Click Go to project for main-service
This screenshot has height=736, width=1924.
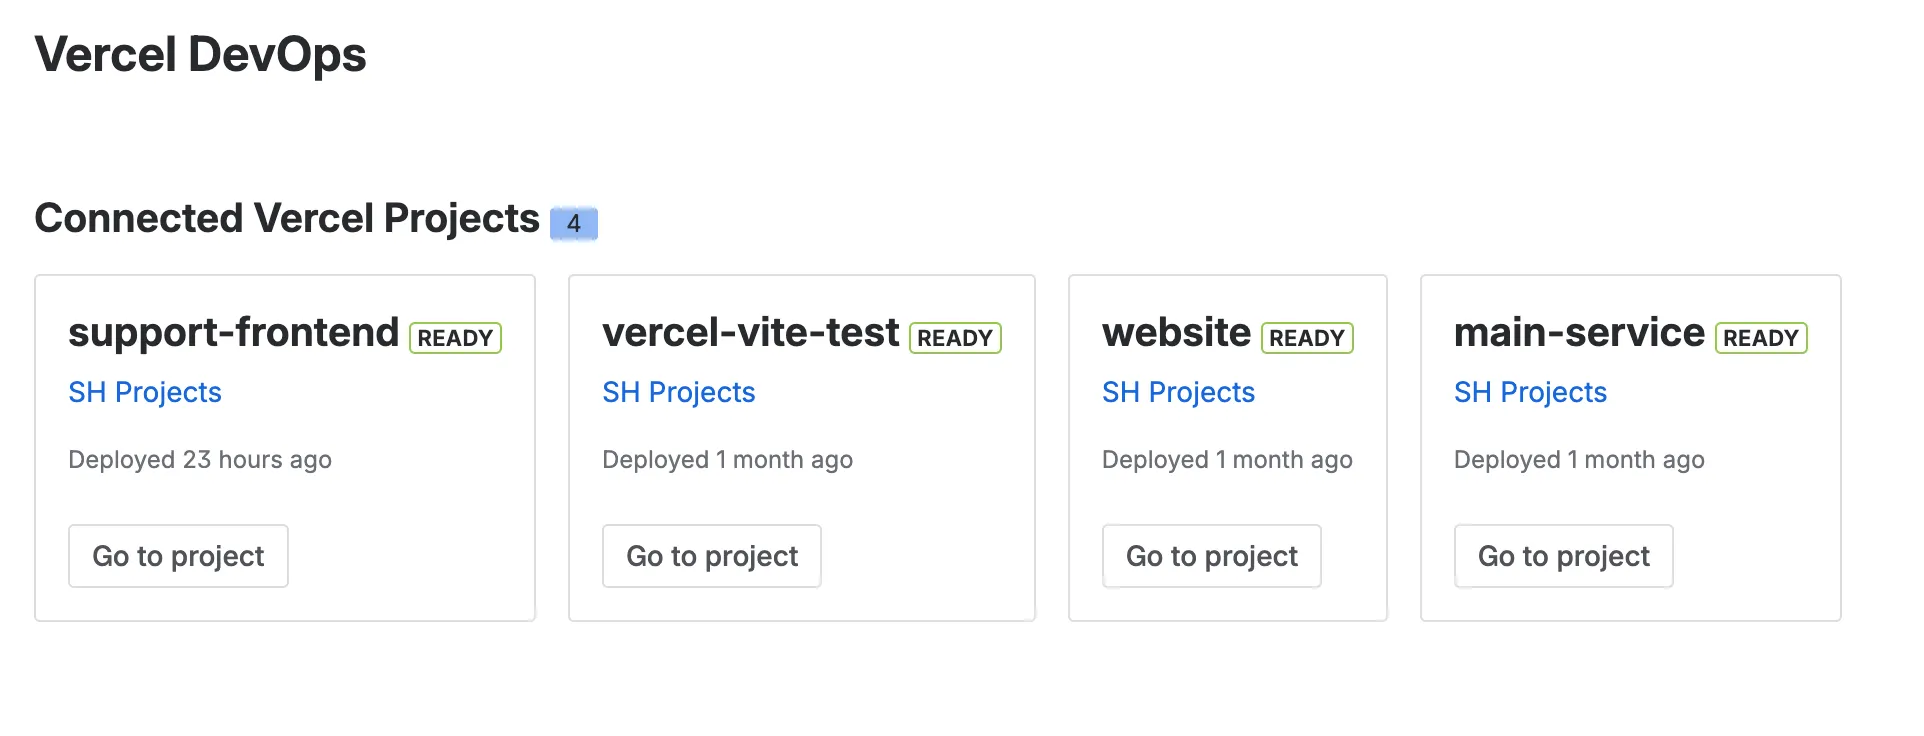click(1563, 556)
